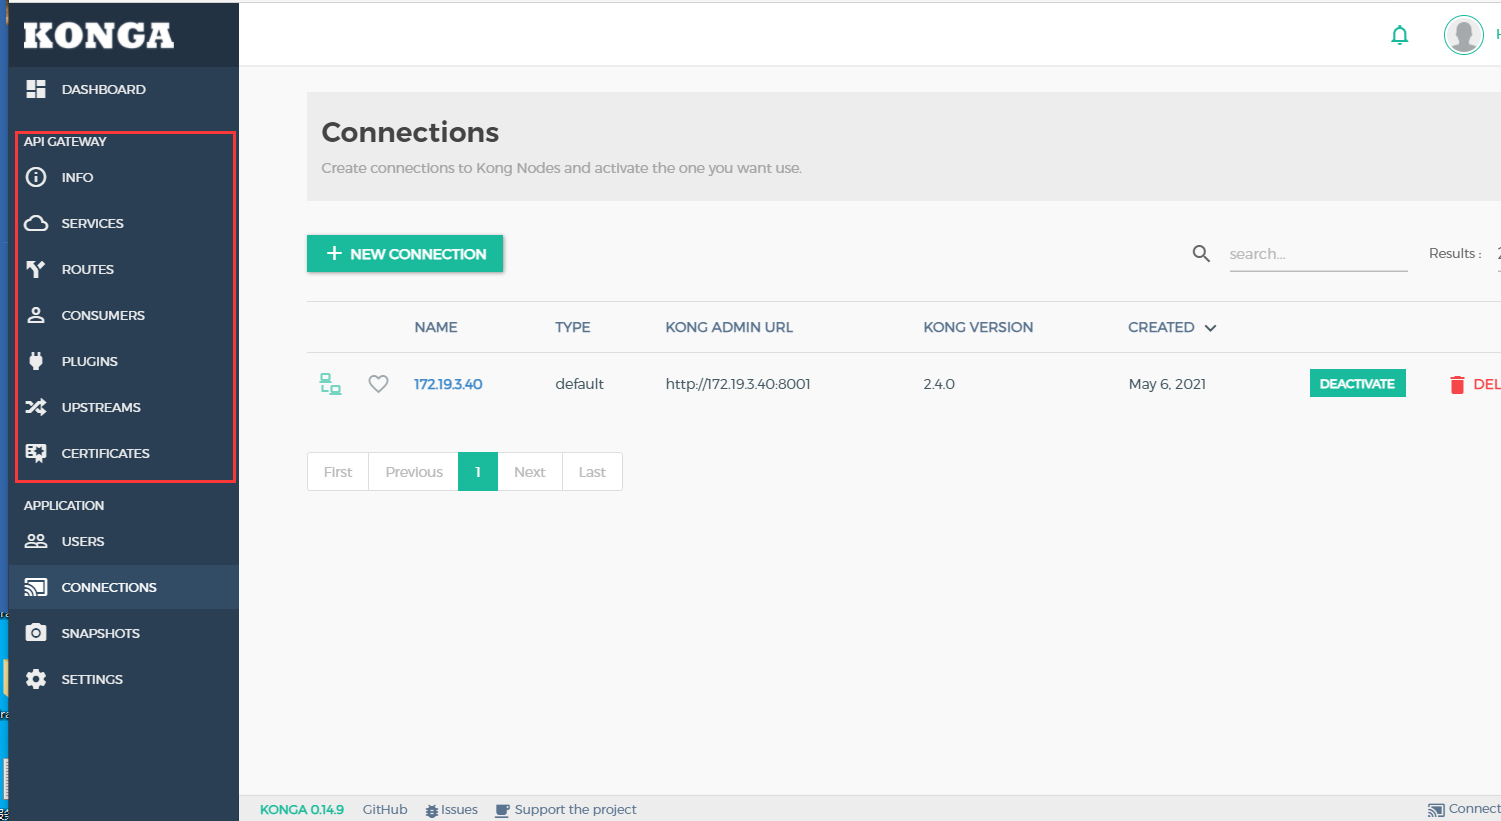This screenshot has width=1501, height=821.
Task: Focus the connections search field
Action: [1318, 254]
